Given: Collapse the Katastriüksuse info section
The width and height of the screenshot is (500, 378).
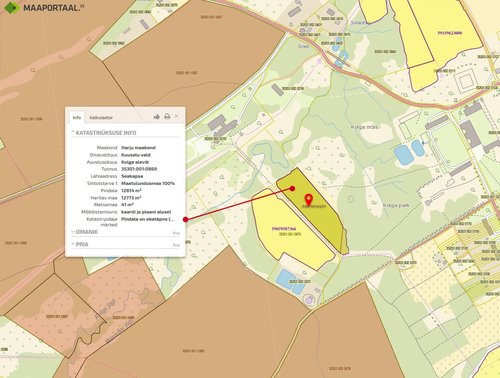Looking at the screenshot, I should tap(104, 133).
